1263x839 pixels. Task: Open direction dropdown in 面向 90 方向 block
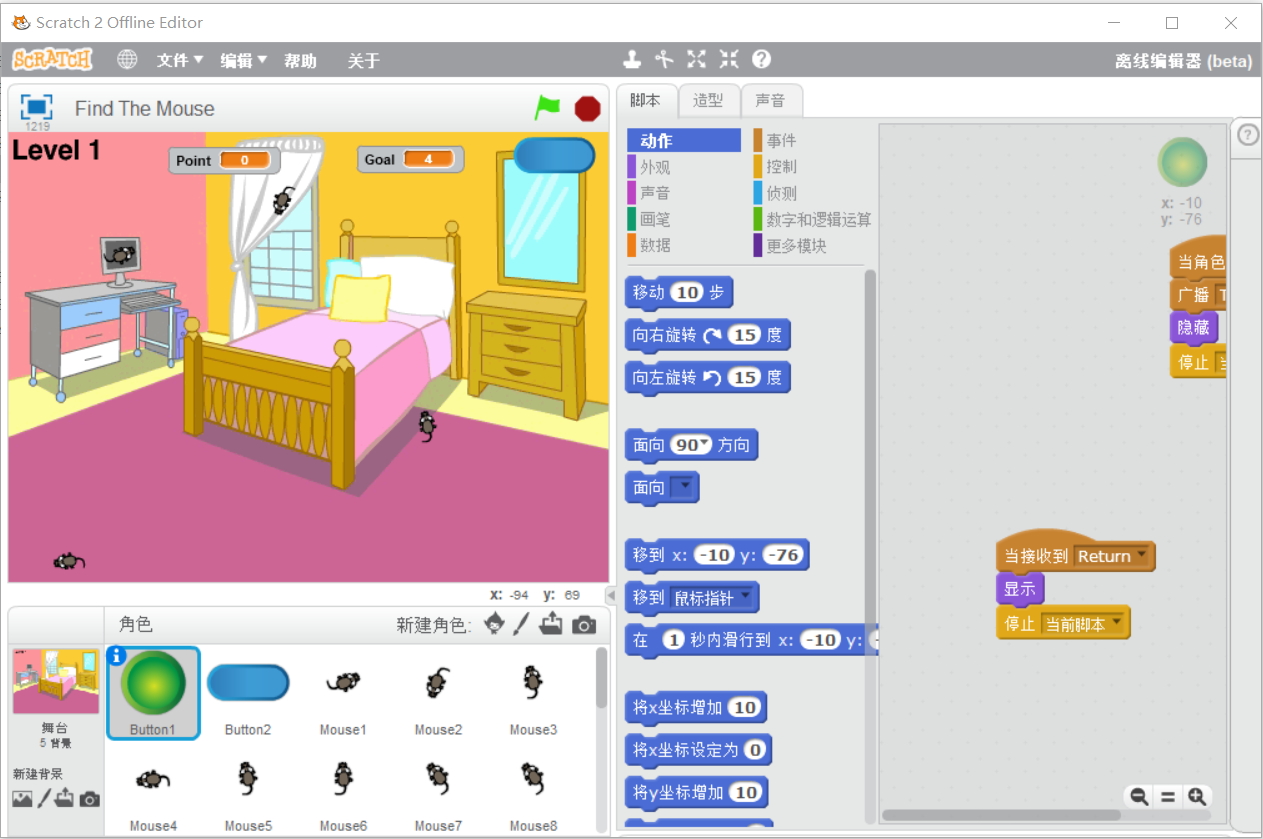(705, 445)
